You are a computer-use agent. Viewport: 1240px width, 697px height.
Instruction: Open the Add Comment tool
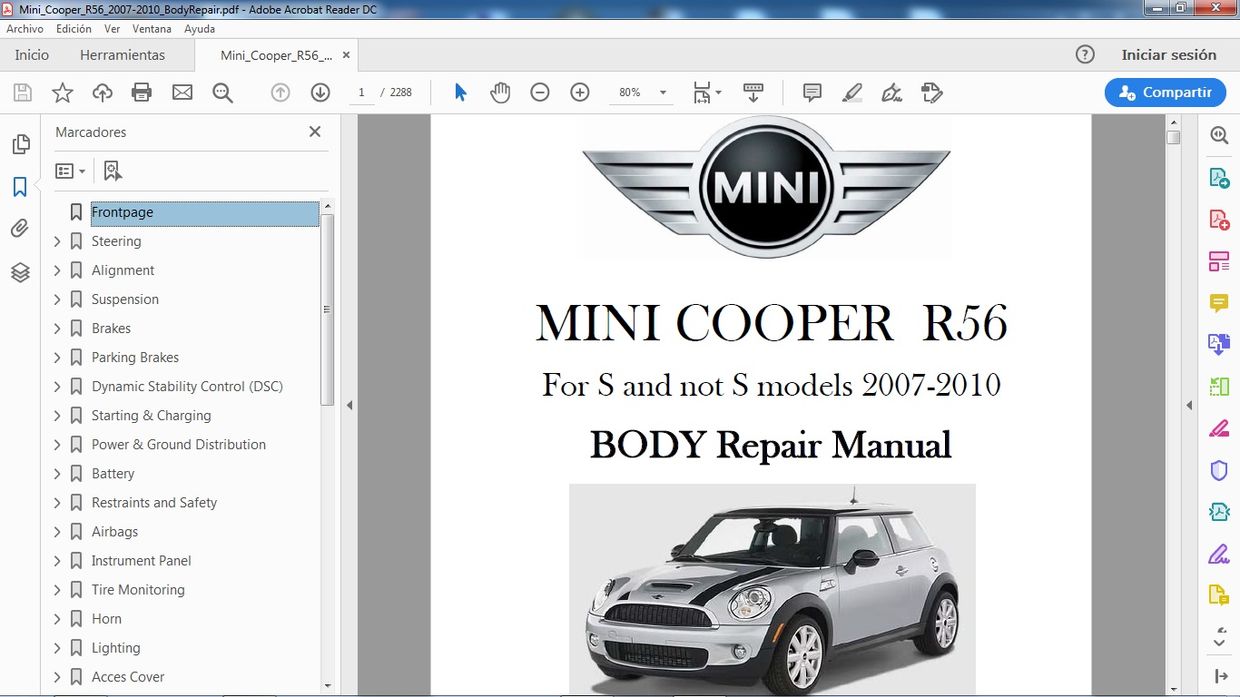point(811,92)
